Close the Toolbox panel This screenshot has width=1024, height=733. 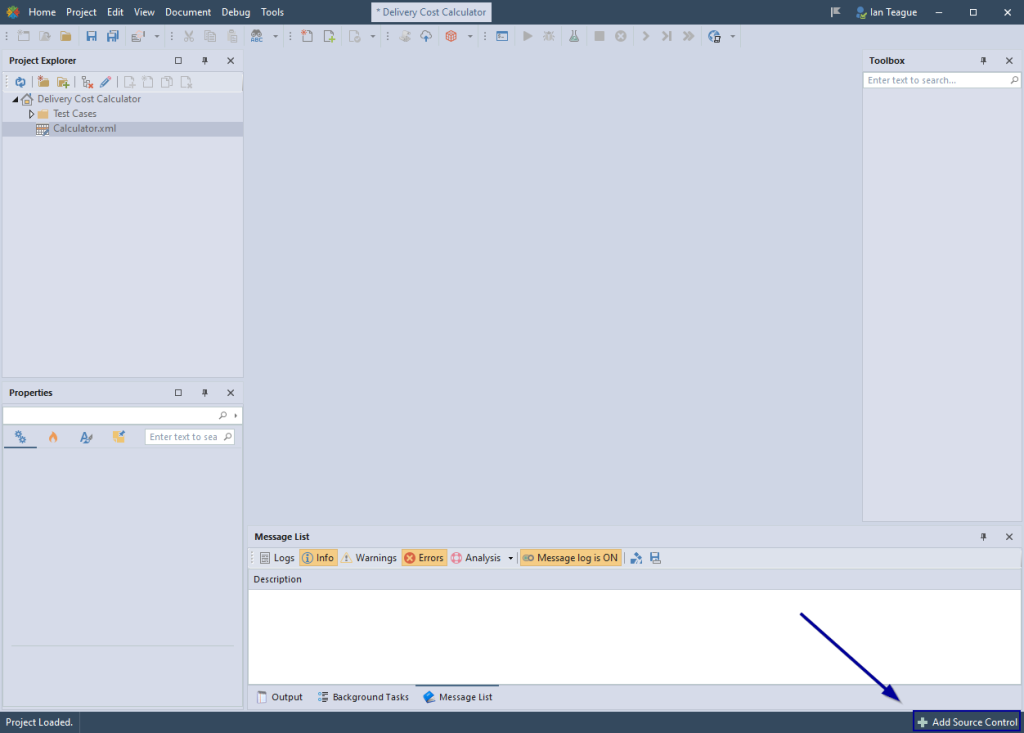point(1009,61)
